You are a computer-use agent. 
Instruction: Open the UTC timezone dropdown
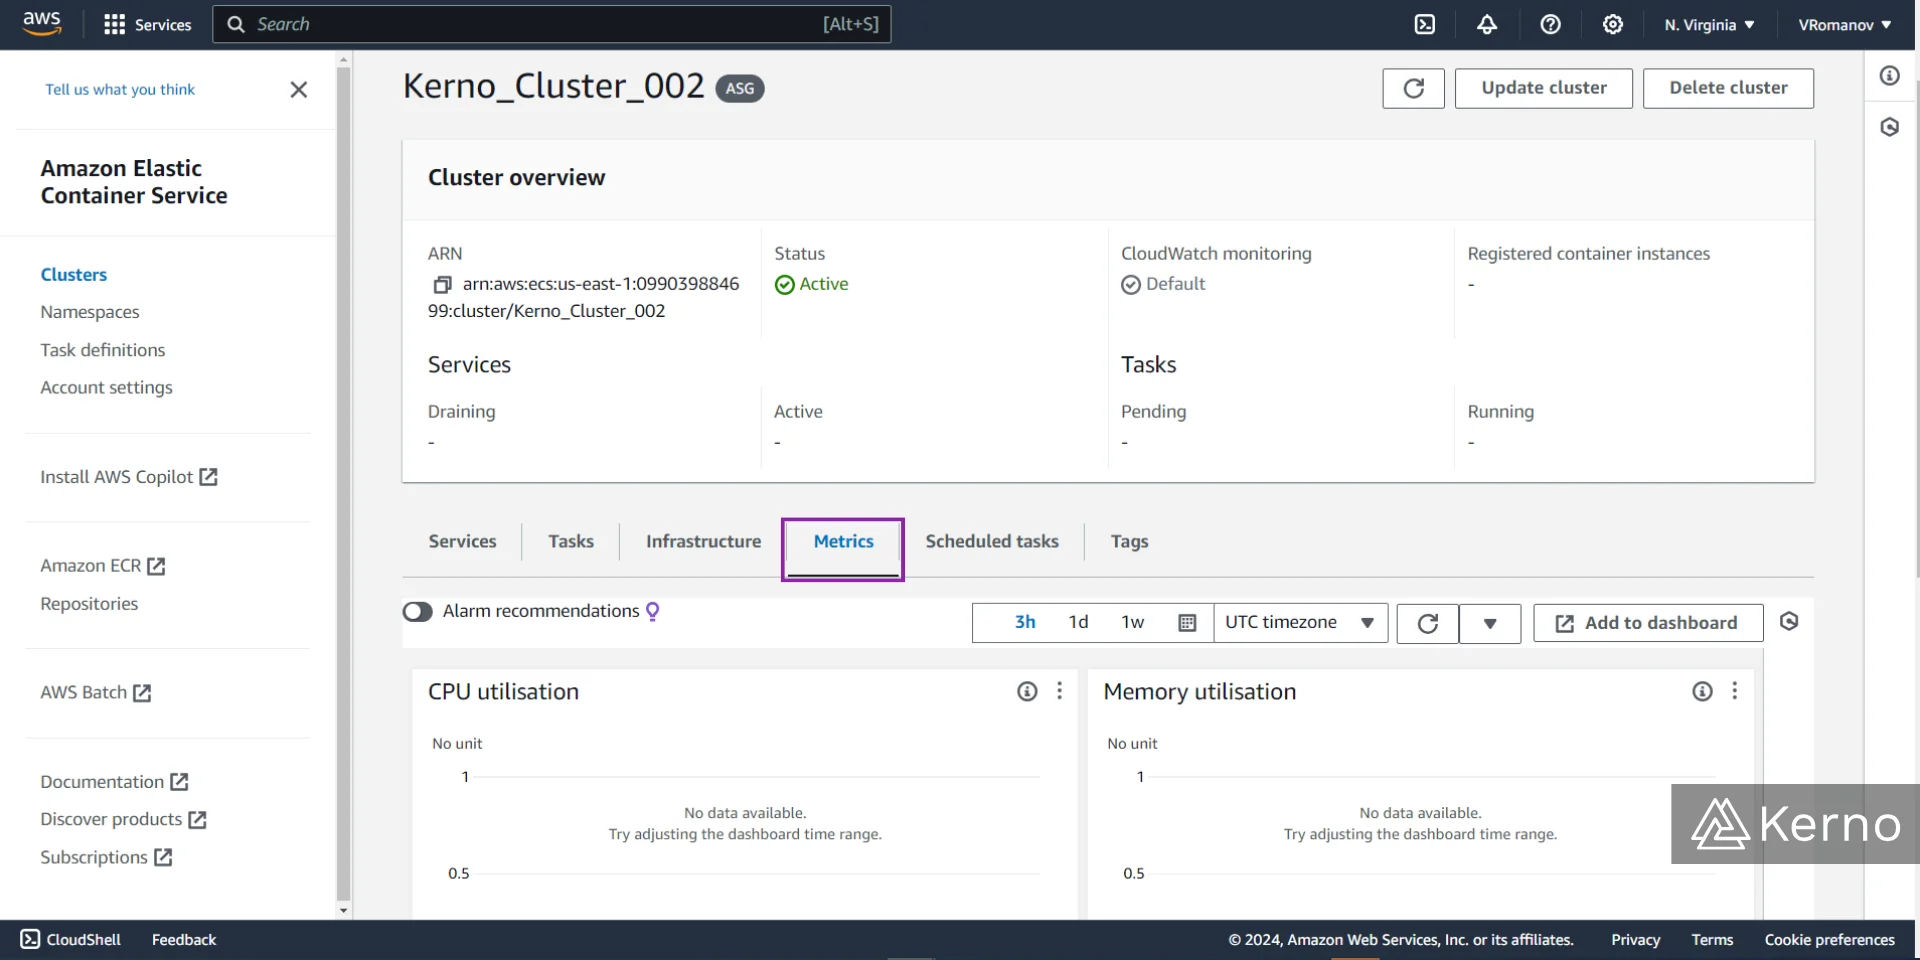pyautogui.click(x=1300, y=623)
